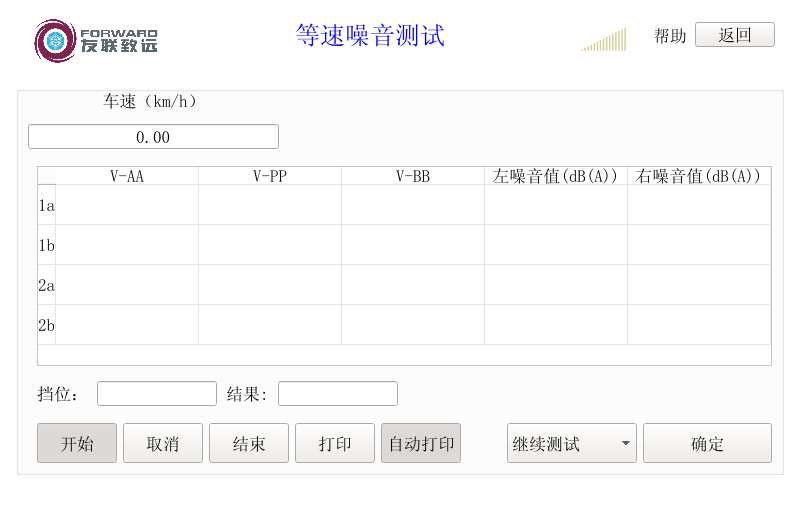Select the 左噪音值(dB(A)) column header
This screenshot has height=506, width=800.
pos(556,176)
